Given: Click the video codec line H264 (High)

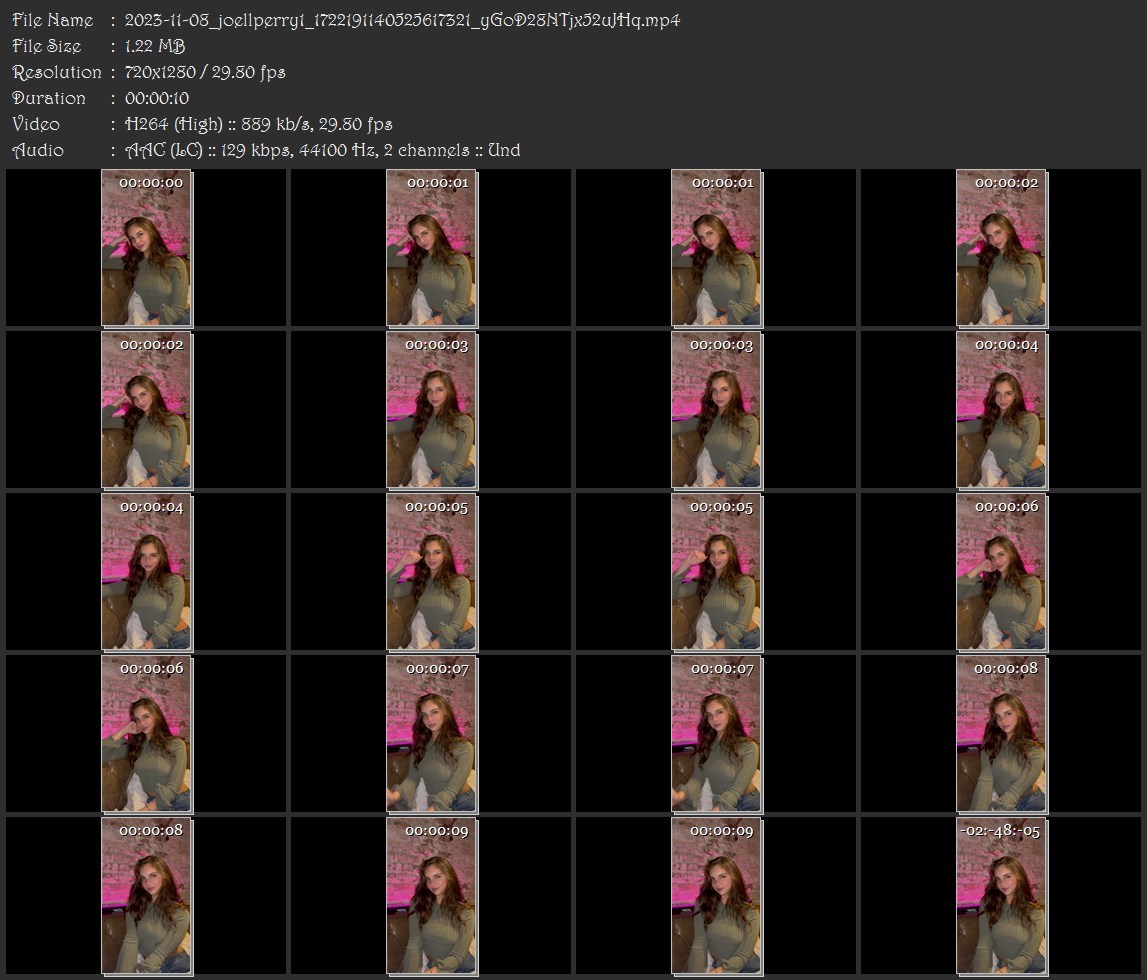Looking at the screenshot, I should tap(259, 124).
